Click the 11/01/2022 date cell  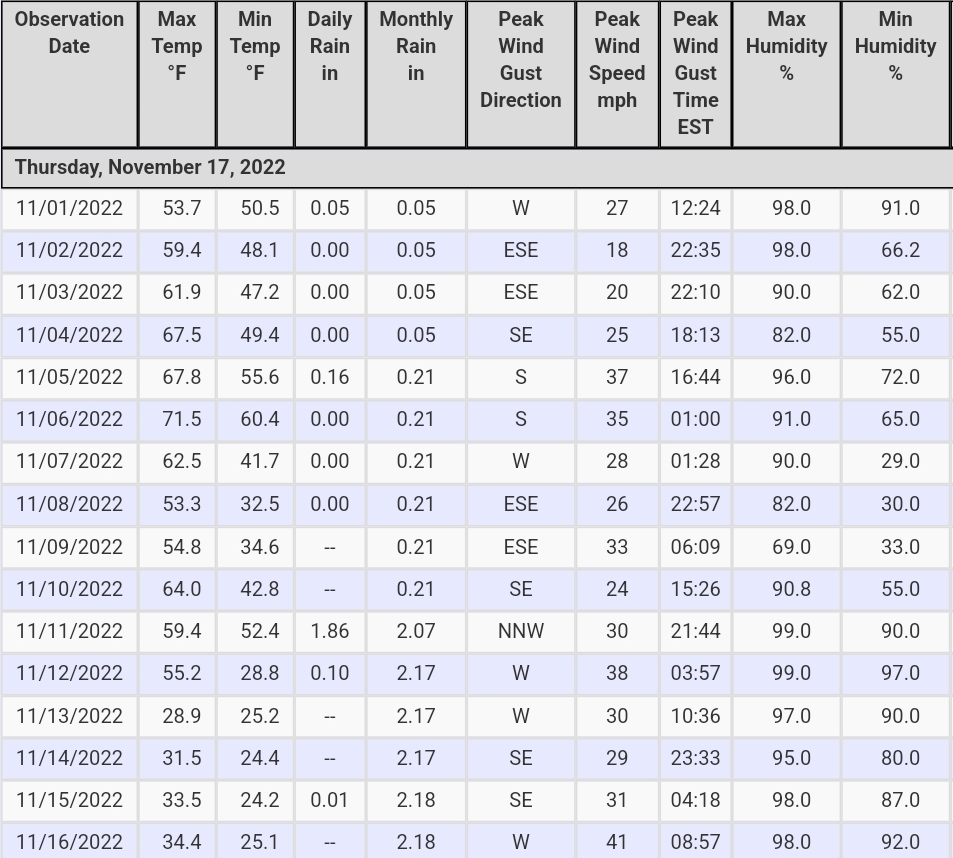point(69,208)
